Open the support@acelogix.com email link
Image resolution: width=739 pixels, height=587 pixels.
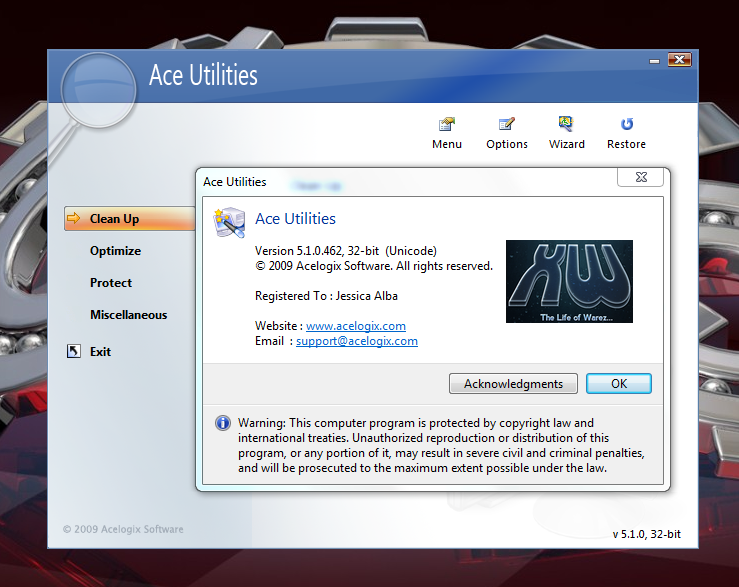pos(357,341)
